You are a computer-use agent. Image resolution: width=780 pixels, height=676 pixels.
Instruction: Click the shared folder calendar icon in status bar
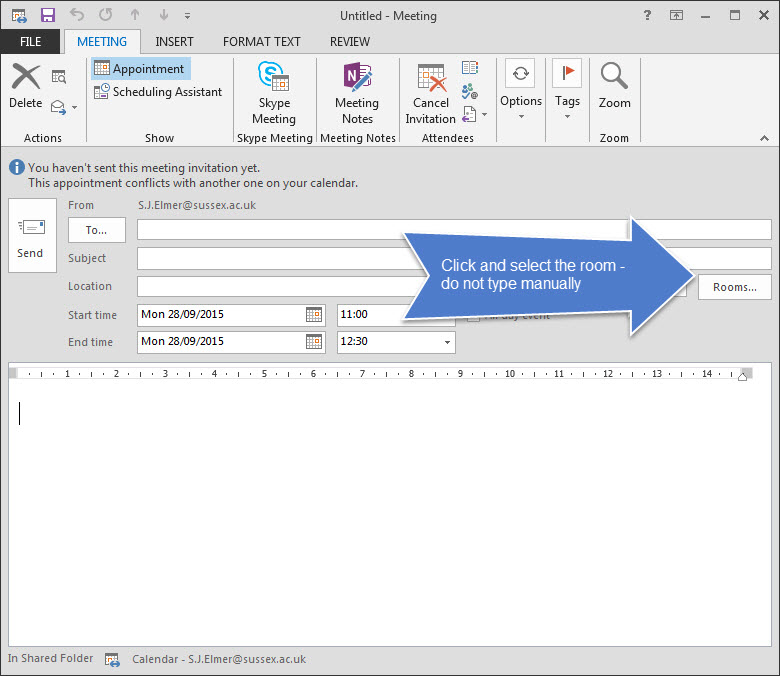pyautogui.click(x=112, y=660)
